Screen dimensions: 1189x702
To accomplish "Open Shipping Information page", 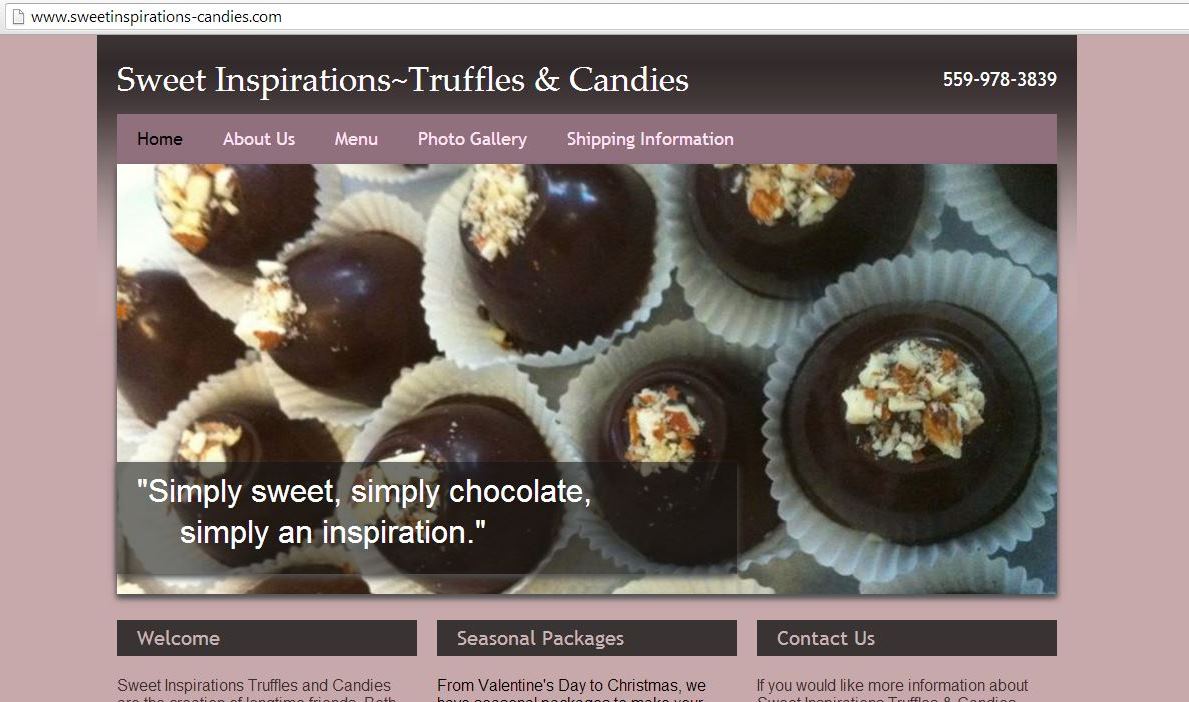I will pyautogui.click(x=650, y=139).
